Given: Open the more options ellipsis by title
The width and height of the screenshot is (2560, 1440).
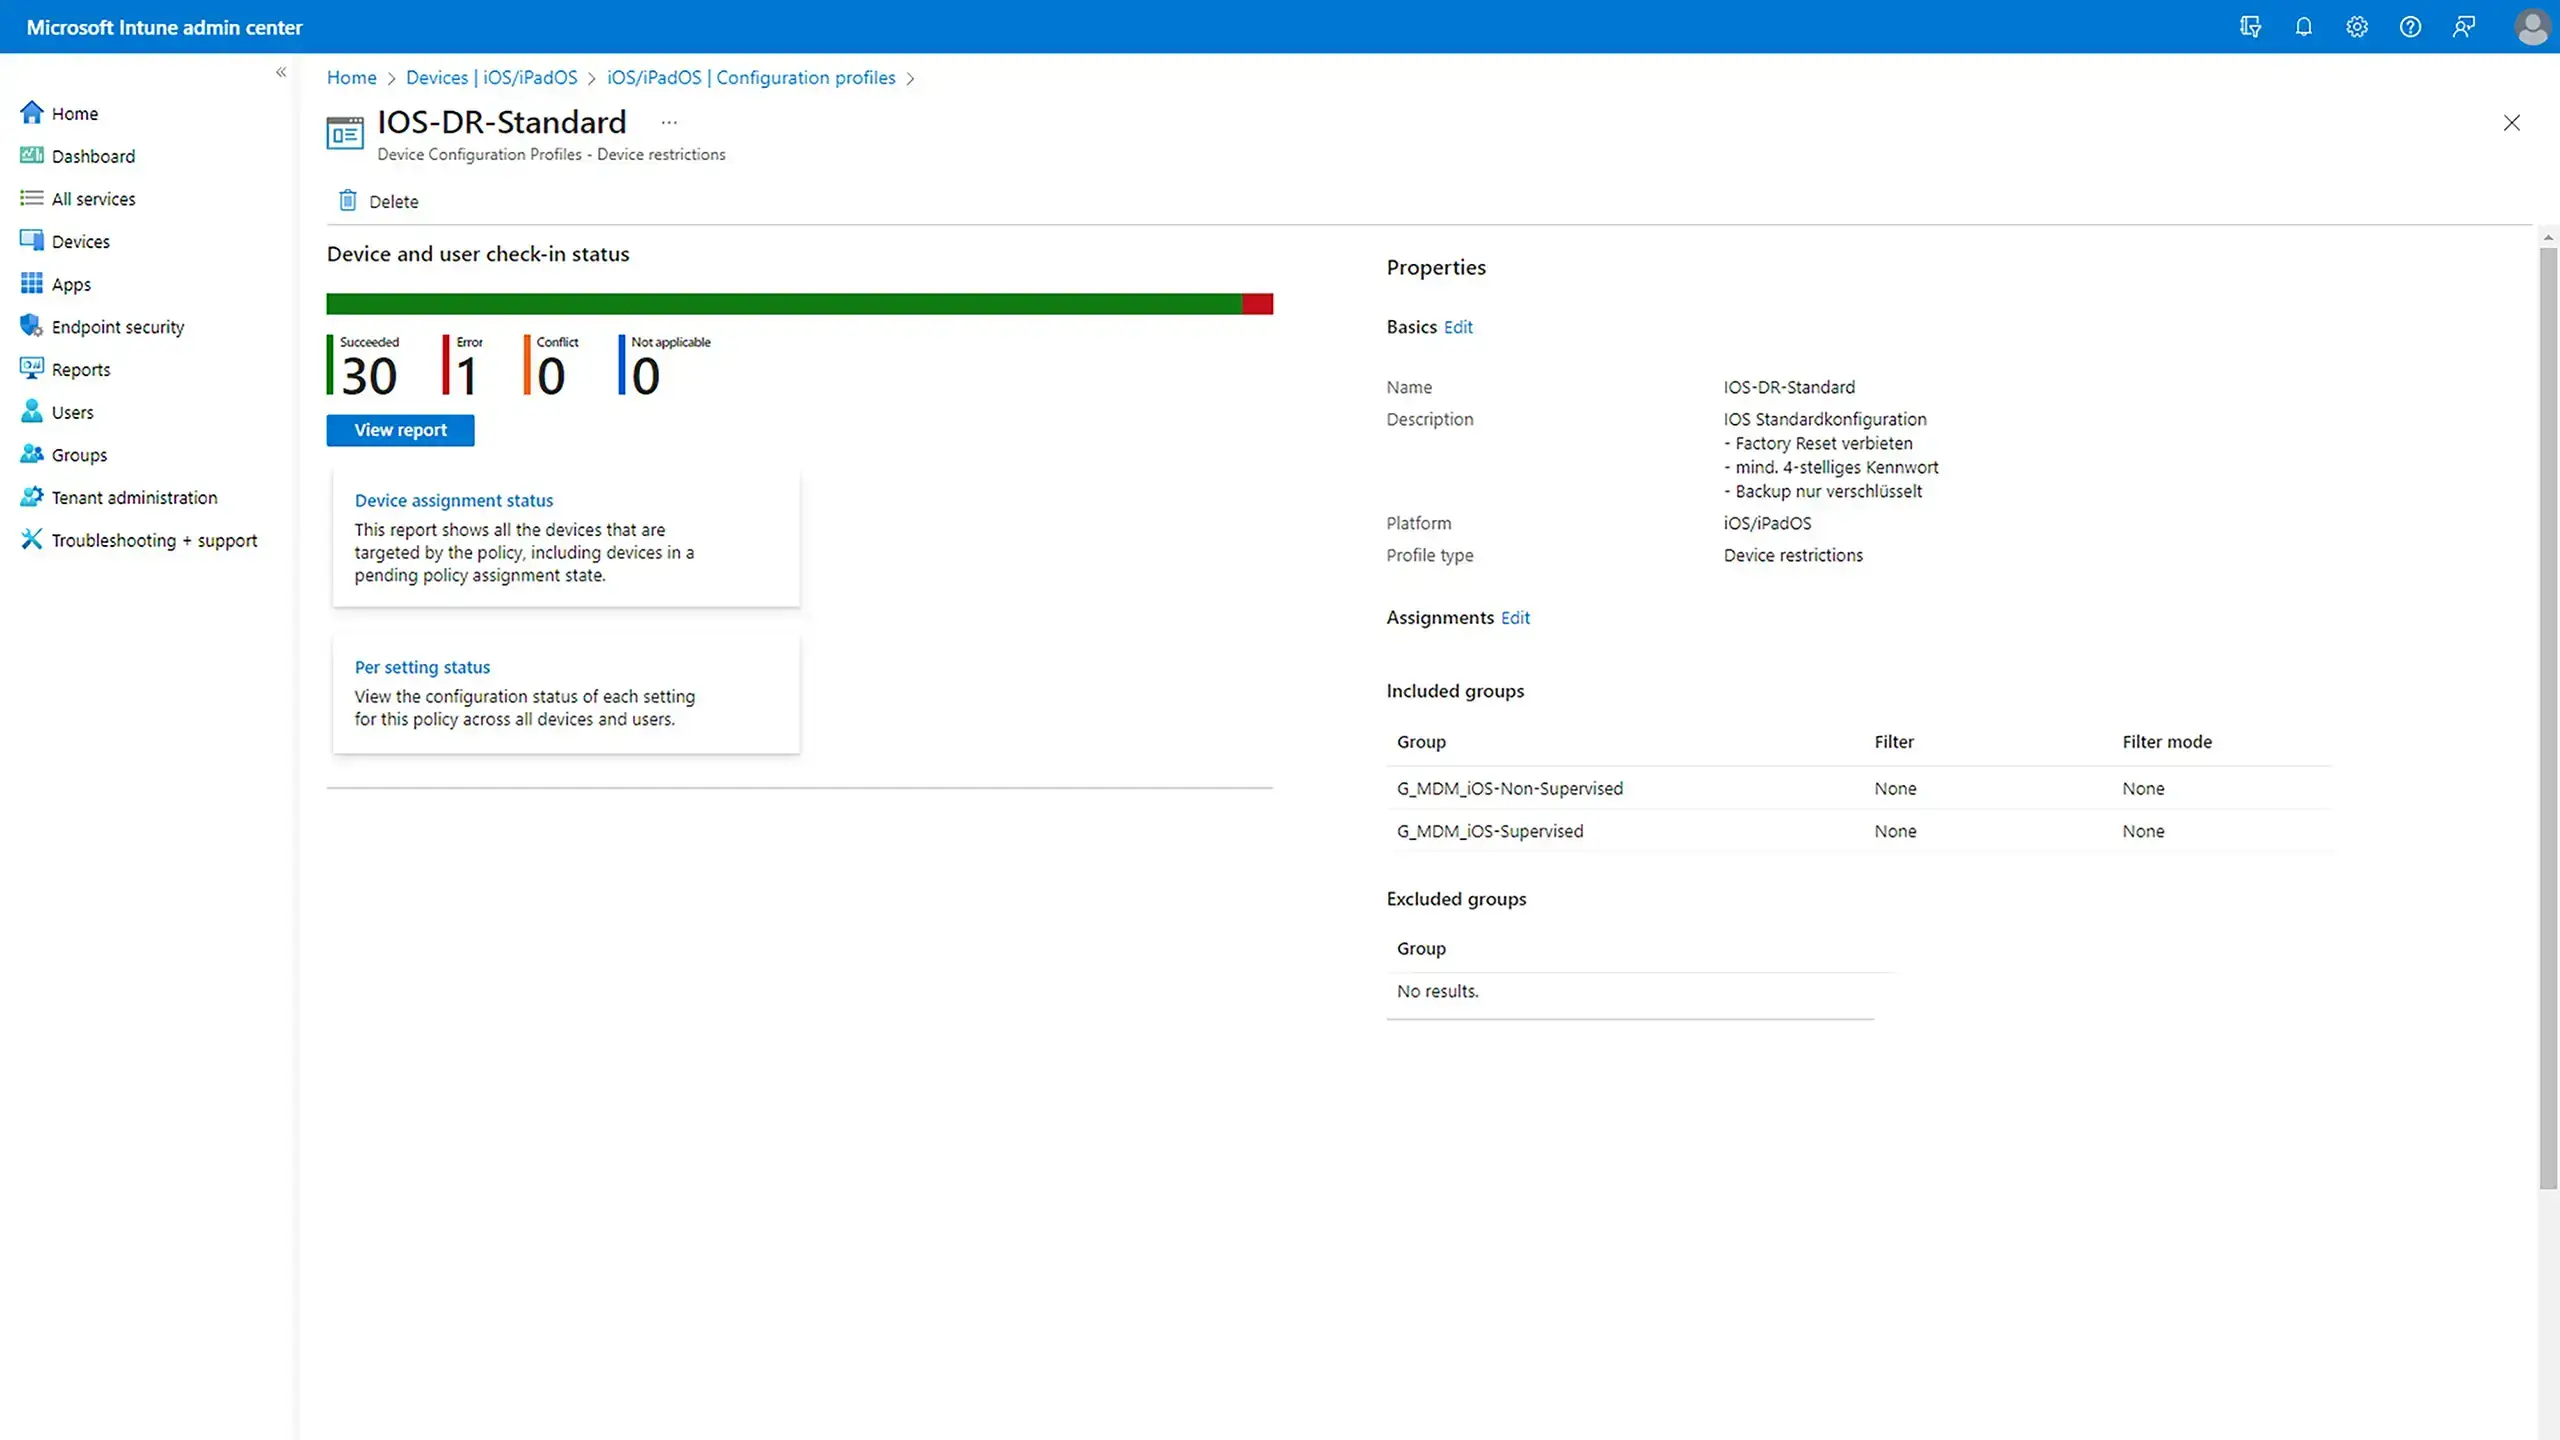Looking at the screenshot, I should 669,122.
